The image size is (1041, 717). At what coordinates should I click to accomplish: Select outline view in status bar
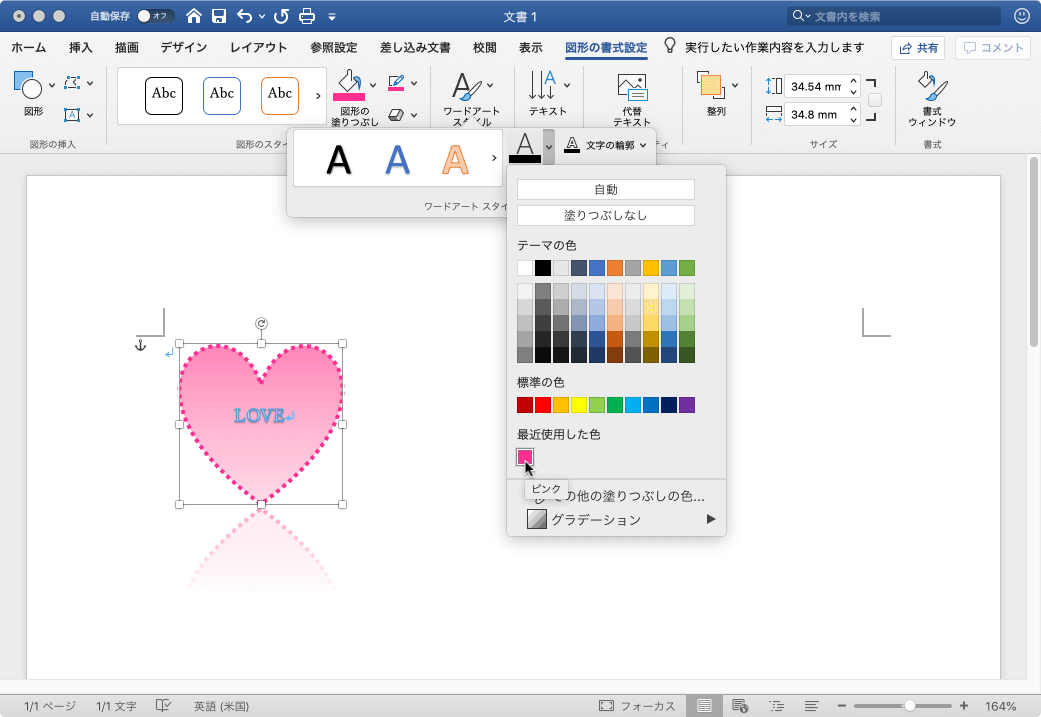pyautogui.click(x=776, y=706)
